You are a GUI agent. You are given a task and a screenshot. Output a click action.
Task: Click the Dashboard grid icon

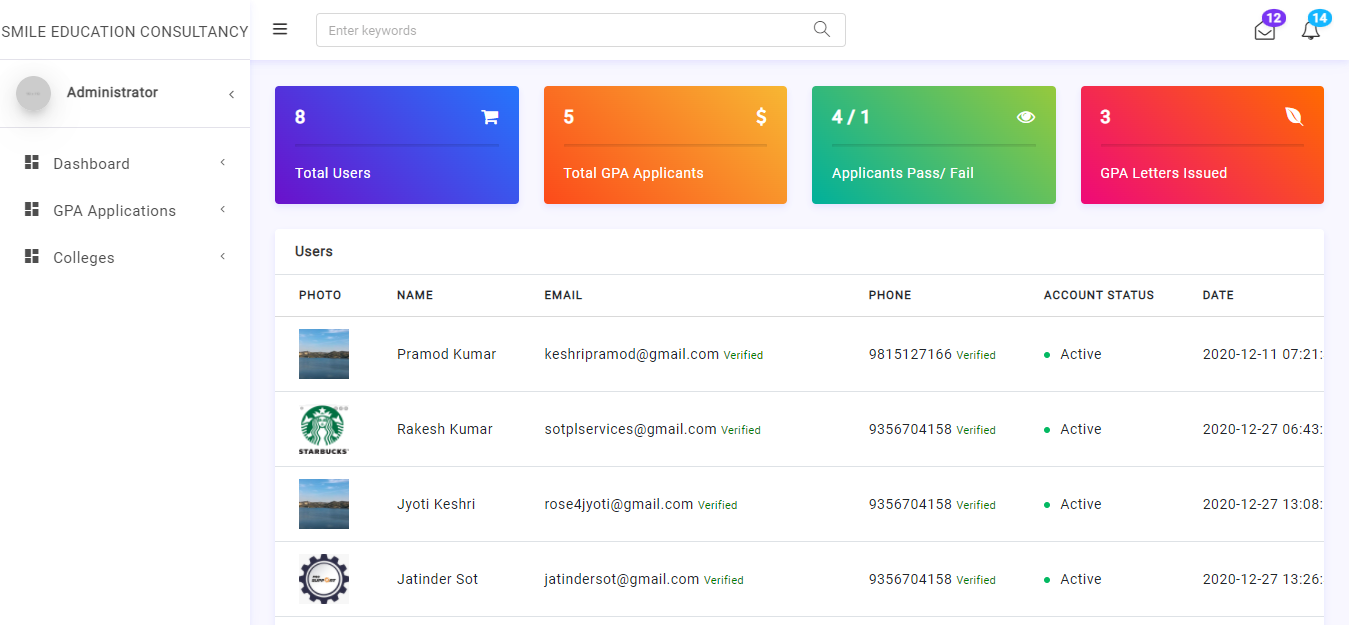(31, 162)
